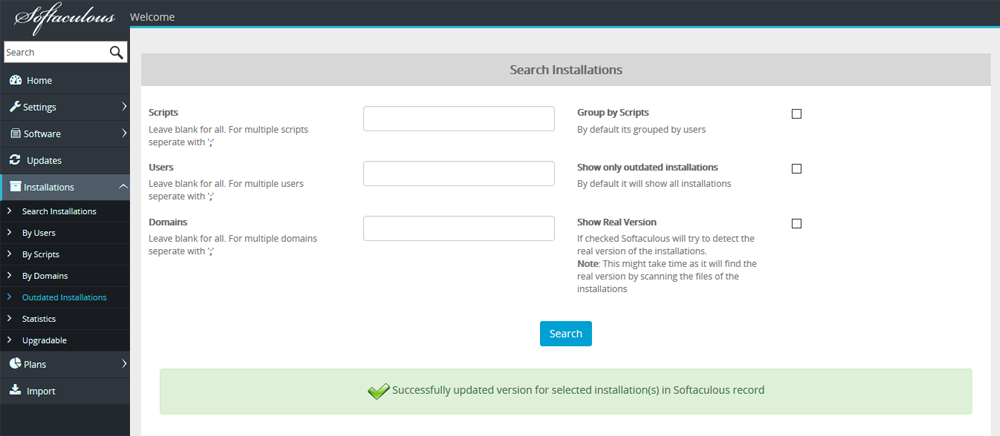
Task: Focus the Domains input field
Action: click(459, 228)
